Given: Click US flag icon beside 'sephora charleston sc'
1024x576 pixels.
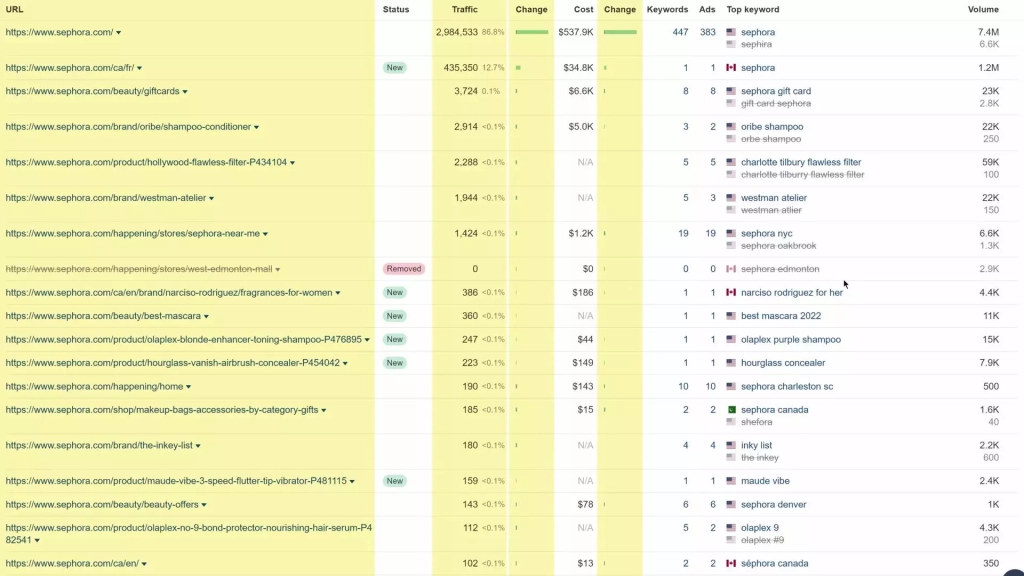Looking at the screenshot, I should coord(731,386).
